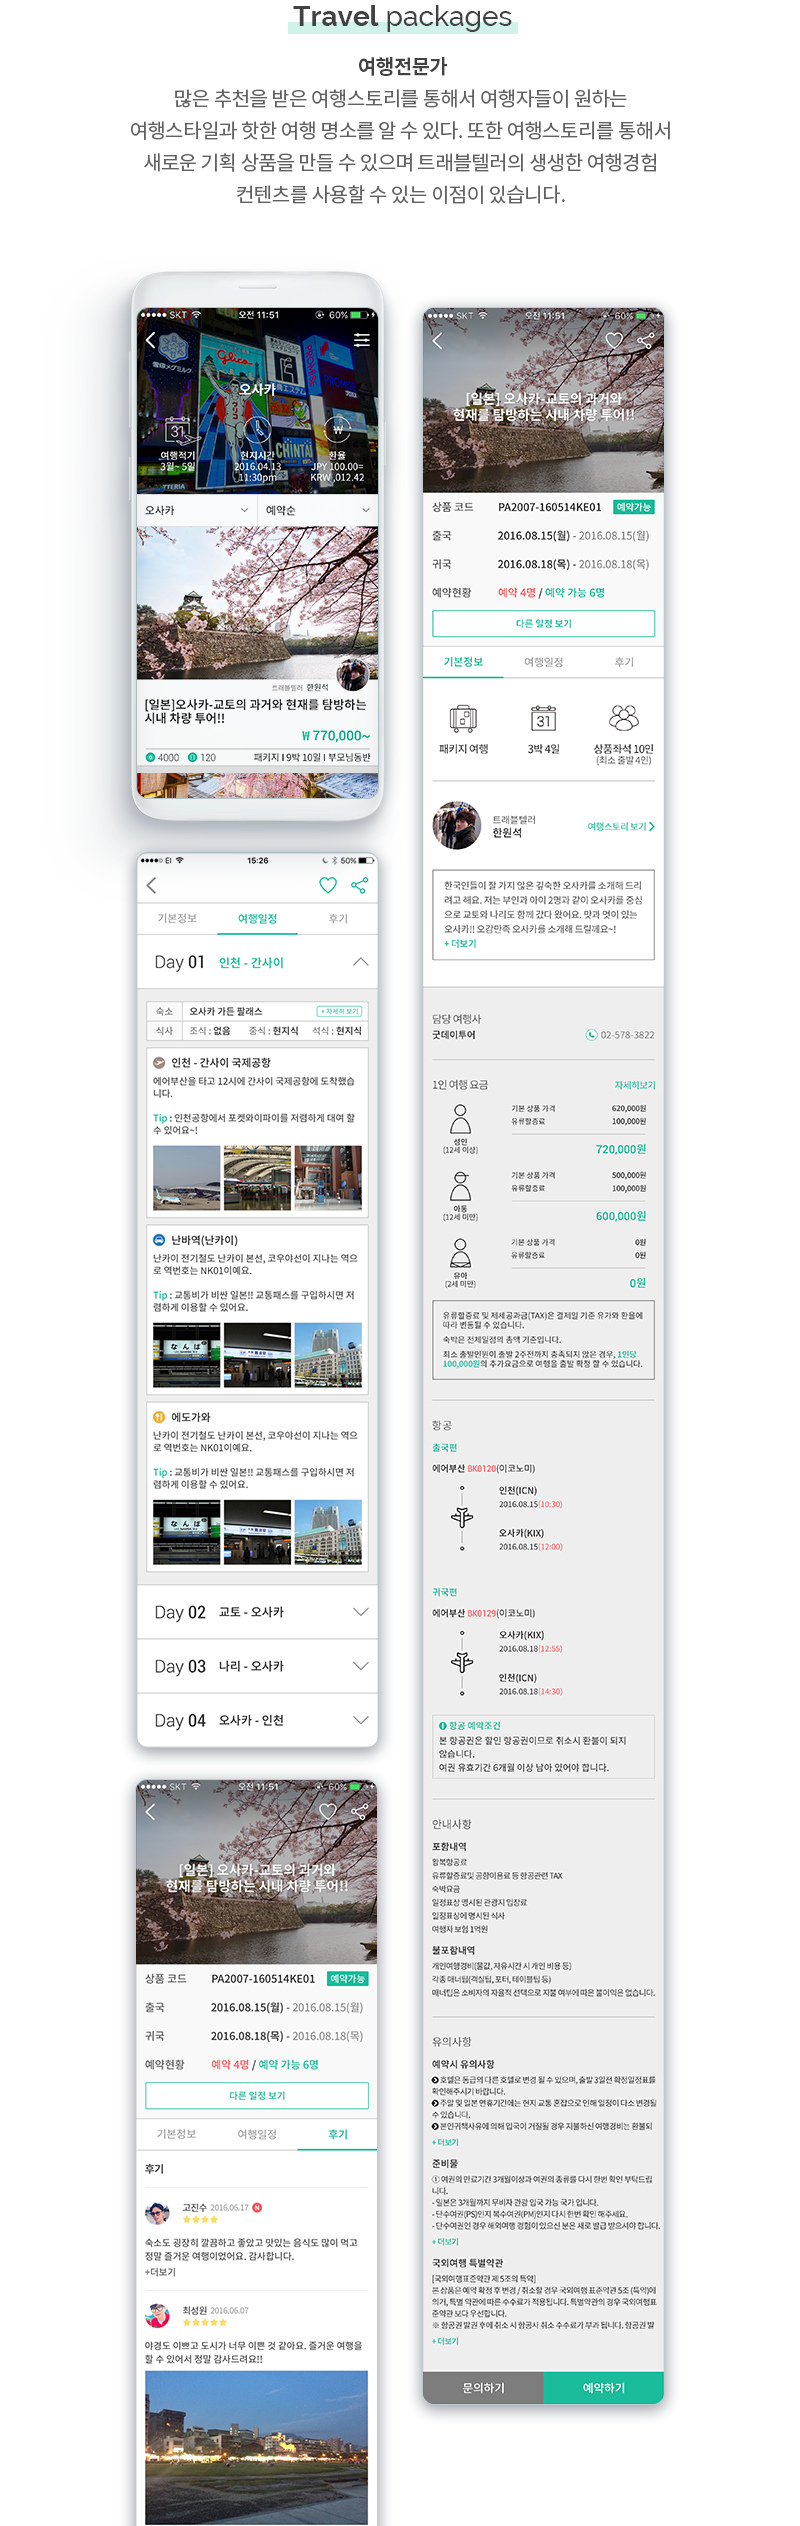The image size is (800, 2526).
Task: Tap the 여행적기 calendar icon on Osaka banner
Action: pos(178,431)
